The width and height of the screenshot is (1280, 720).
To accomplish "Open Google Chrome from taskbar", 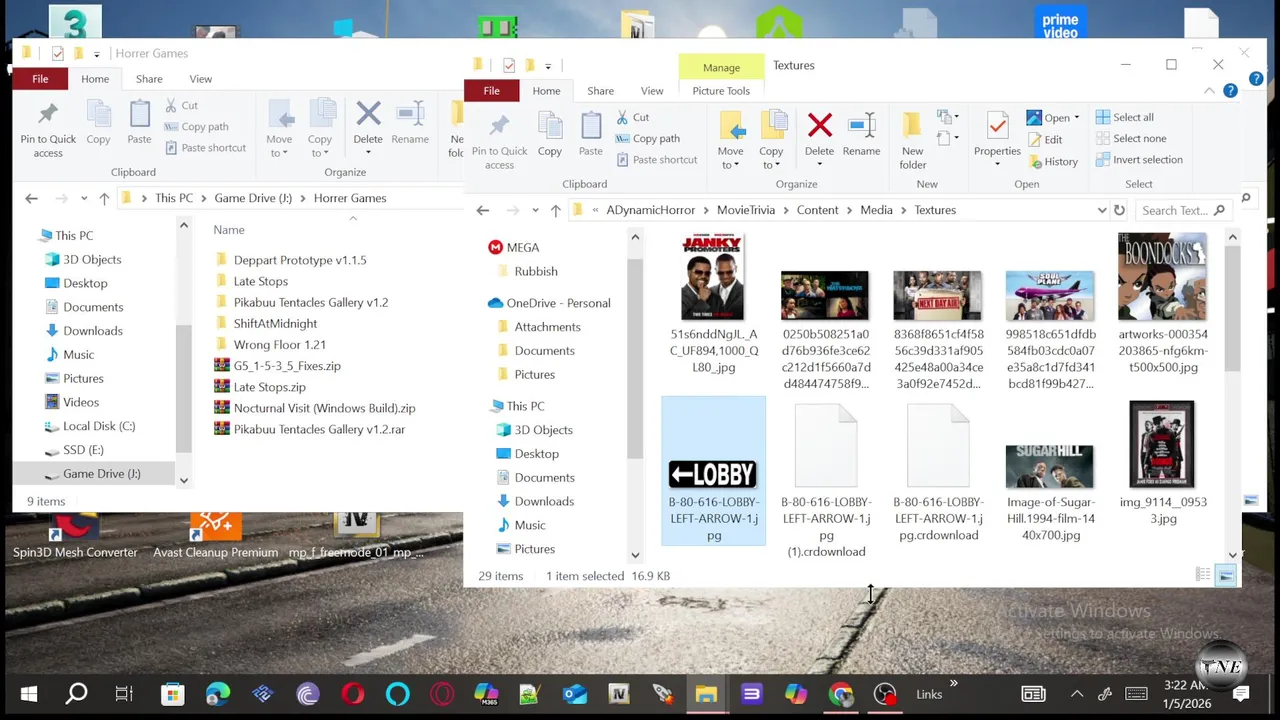I will pos(841,694).
